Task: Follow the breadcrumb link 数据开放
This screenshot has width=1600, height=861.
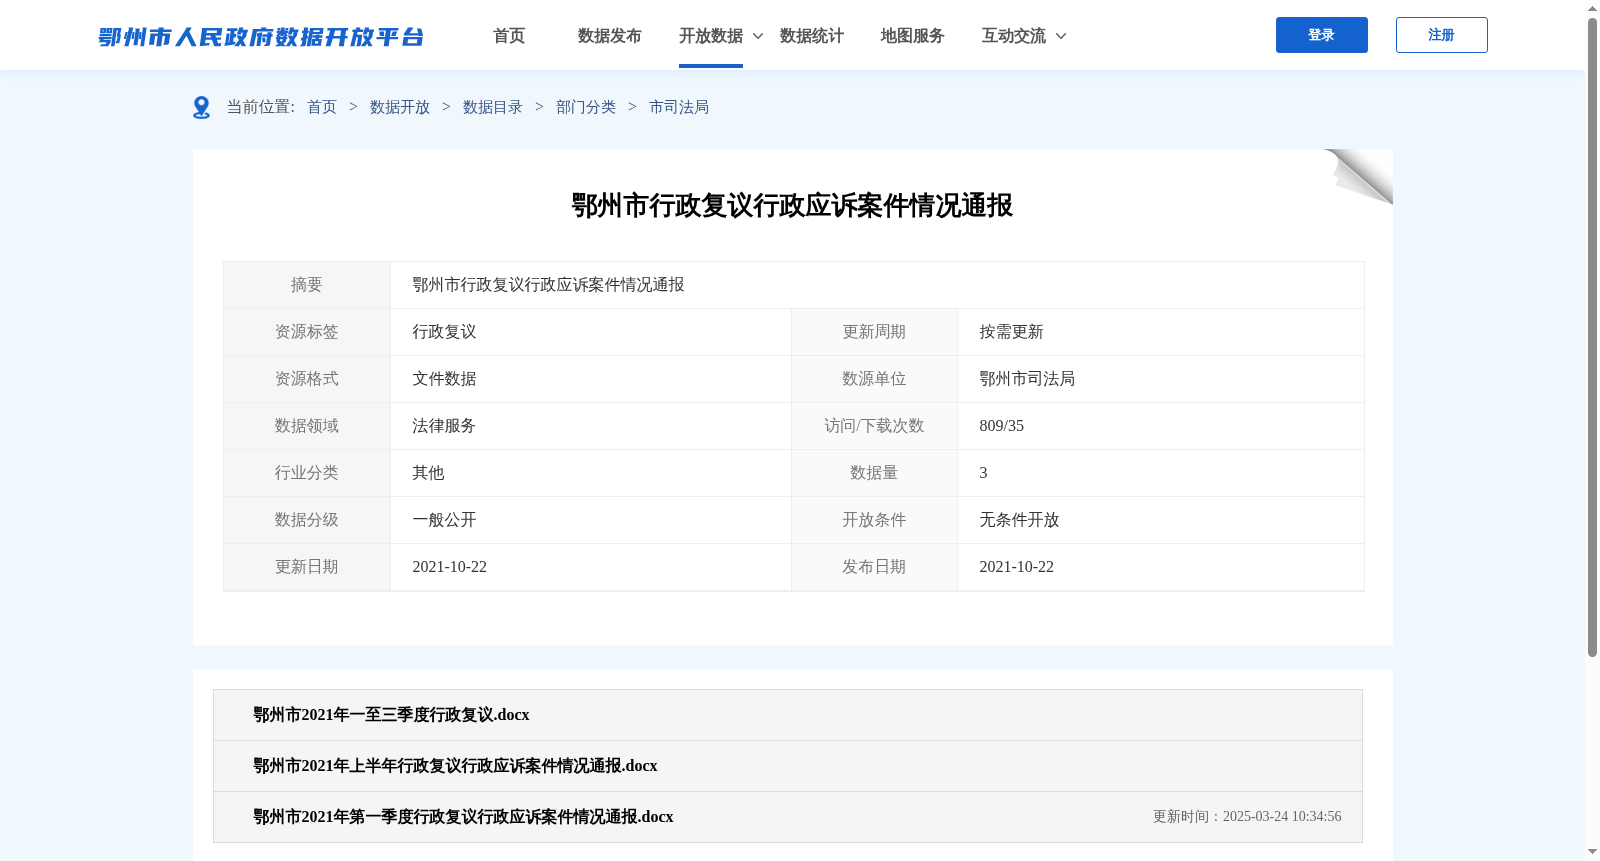Action: pyautogui.click(x=400, y=107)
